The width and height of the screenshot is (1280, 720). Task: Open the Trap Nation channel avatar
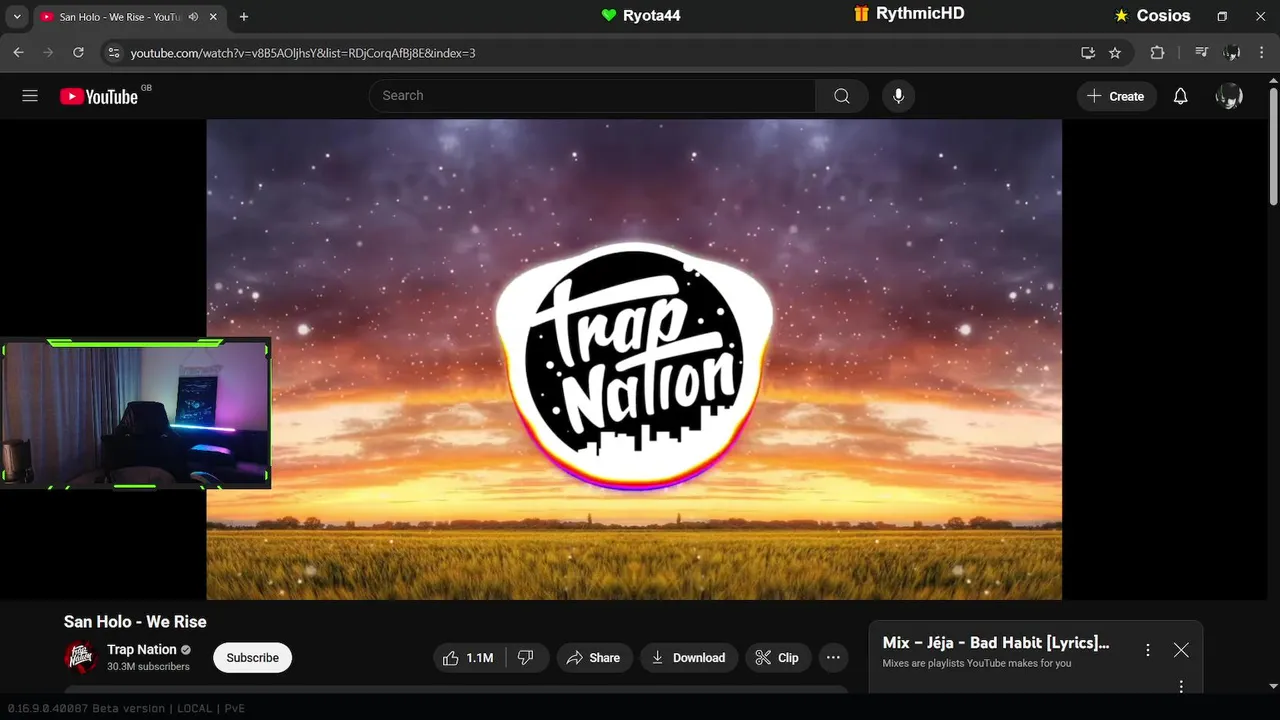[x=80, y=657]
